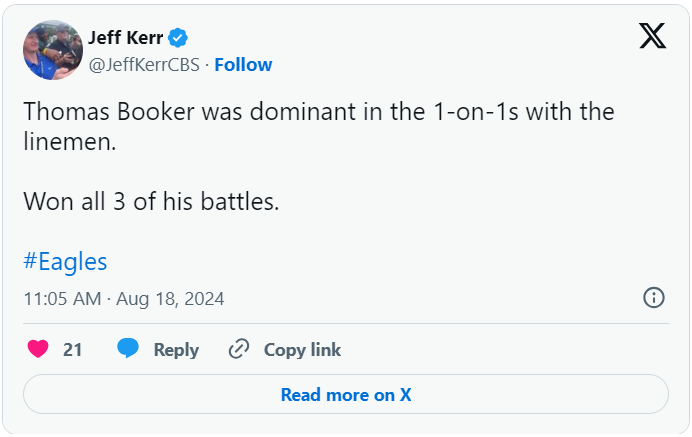Follow the @JeffKerrCBS account
Screen dimensions: 692x437
pyautogui.click(x=243, y=65)
